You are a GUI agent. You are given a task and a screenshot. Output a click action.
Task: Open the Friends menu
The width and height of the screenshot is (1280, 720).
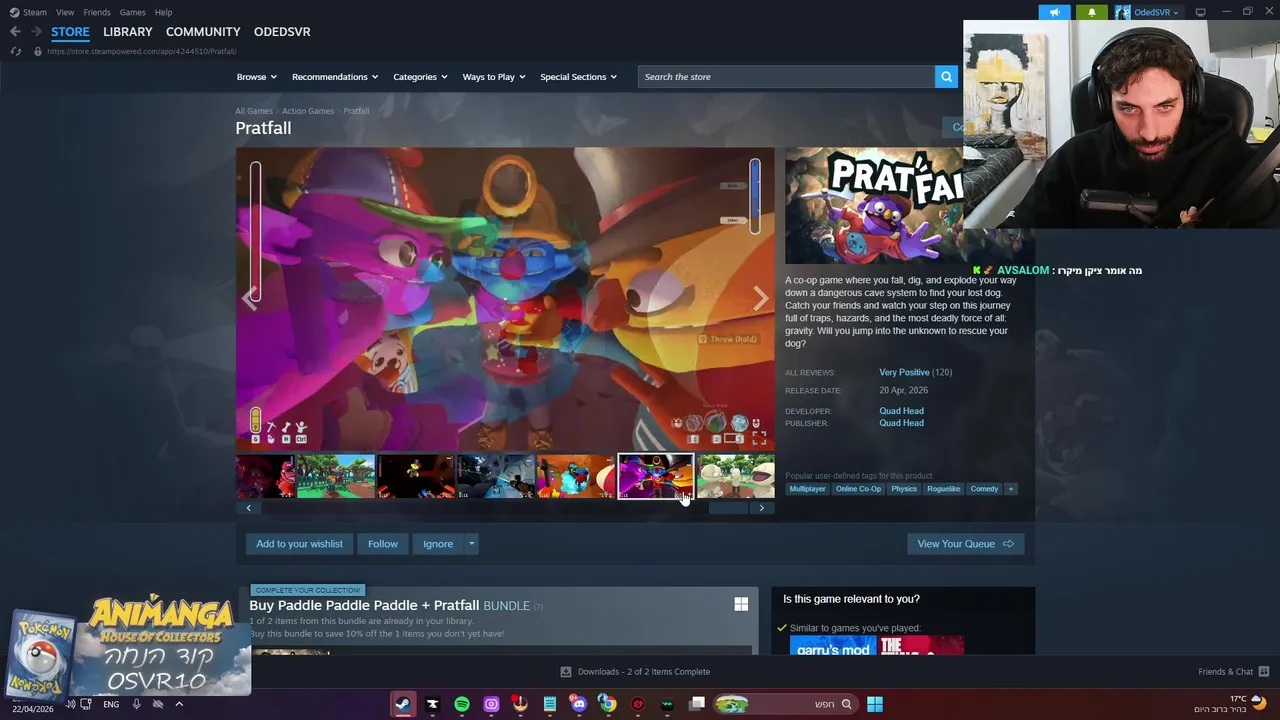(x=97, y=12)
